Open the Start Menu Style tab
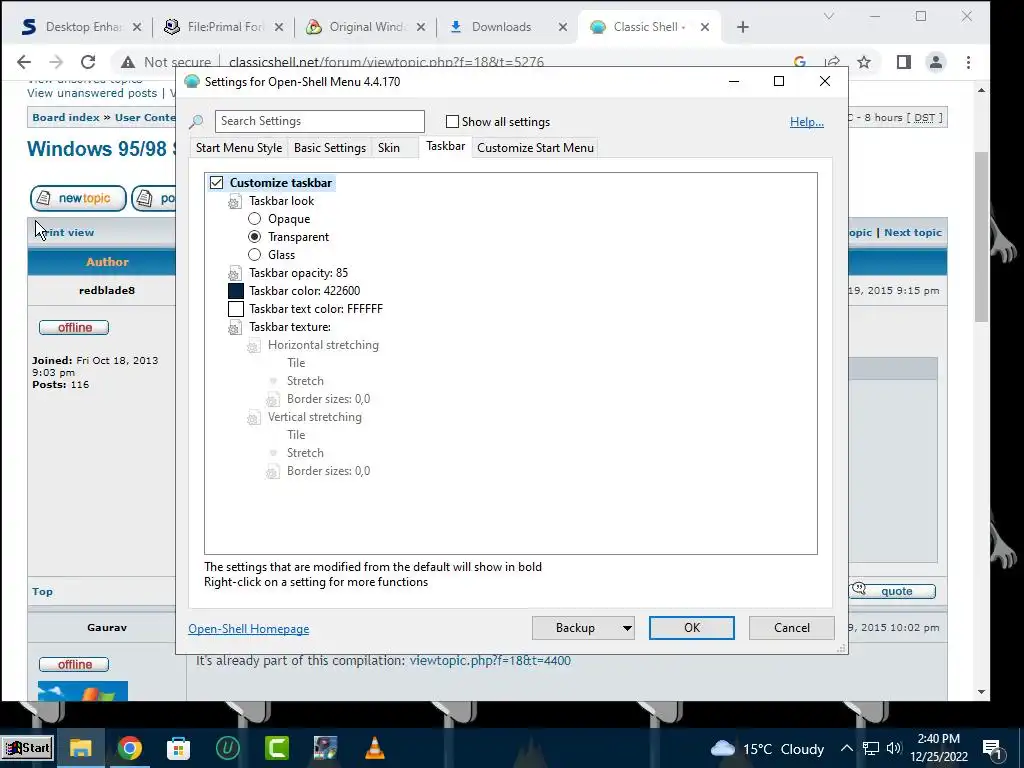 tap(239, 148)
